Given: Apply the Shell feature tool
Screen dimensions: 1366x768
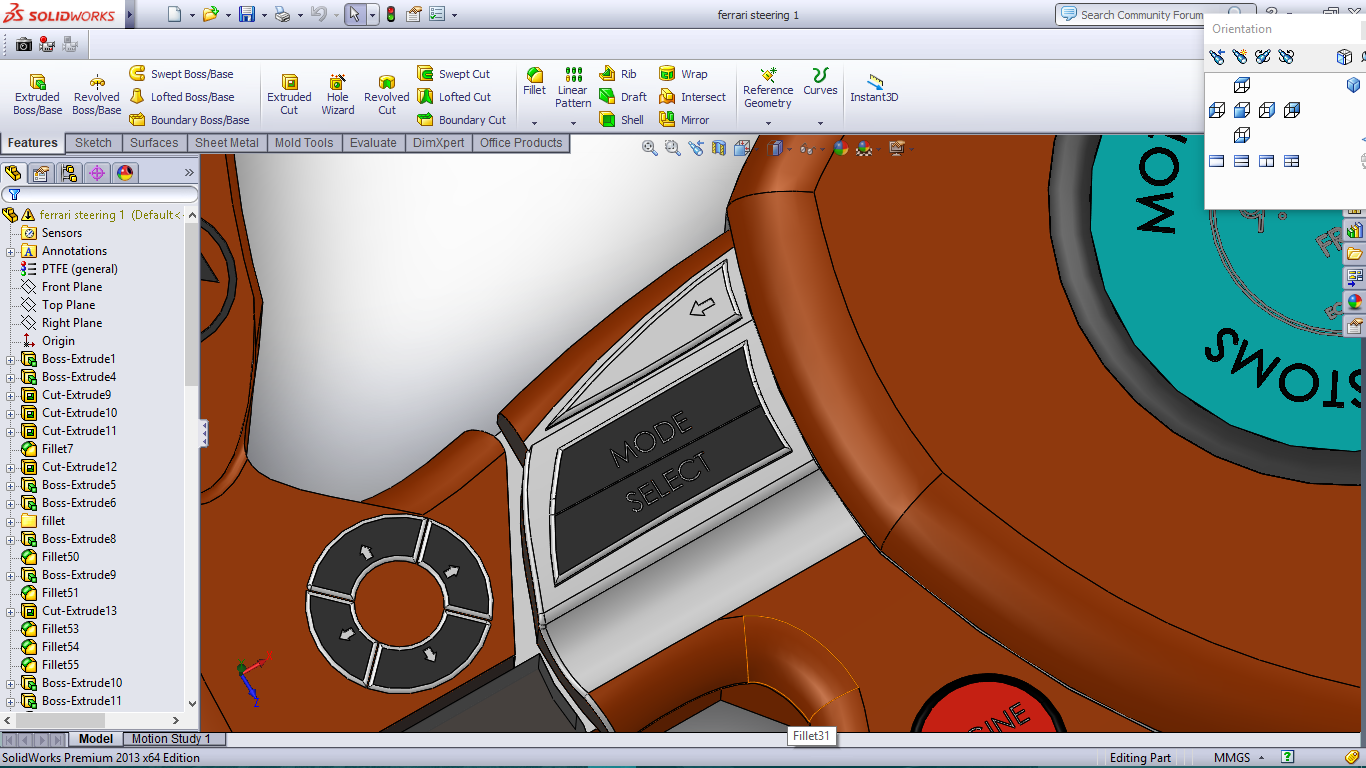Looking at the screenshot, I should [x=621, y=120].
